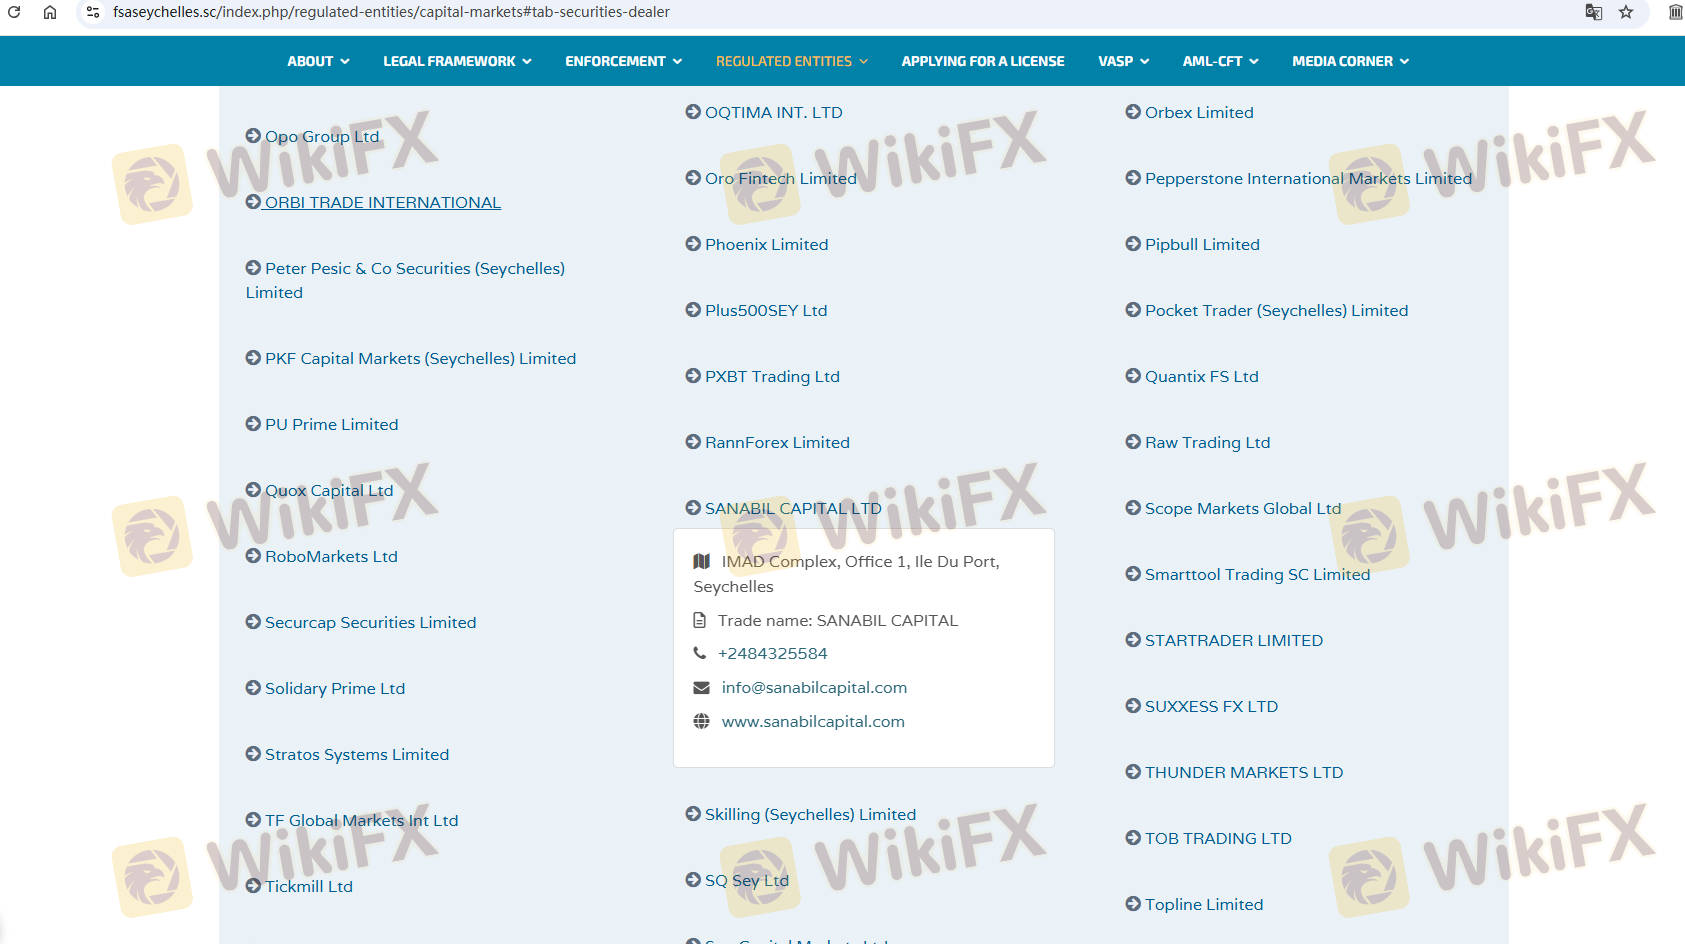Screen dimensions: 1685x944
Task: Open the ENFORCEMENT dropdown menu
Action: pos(623,61)
